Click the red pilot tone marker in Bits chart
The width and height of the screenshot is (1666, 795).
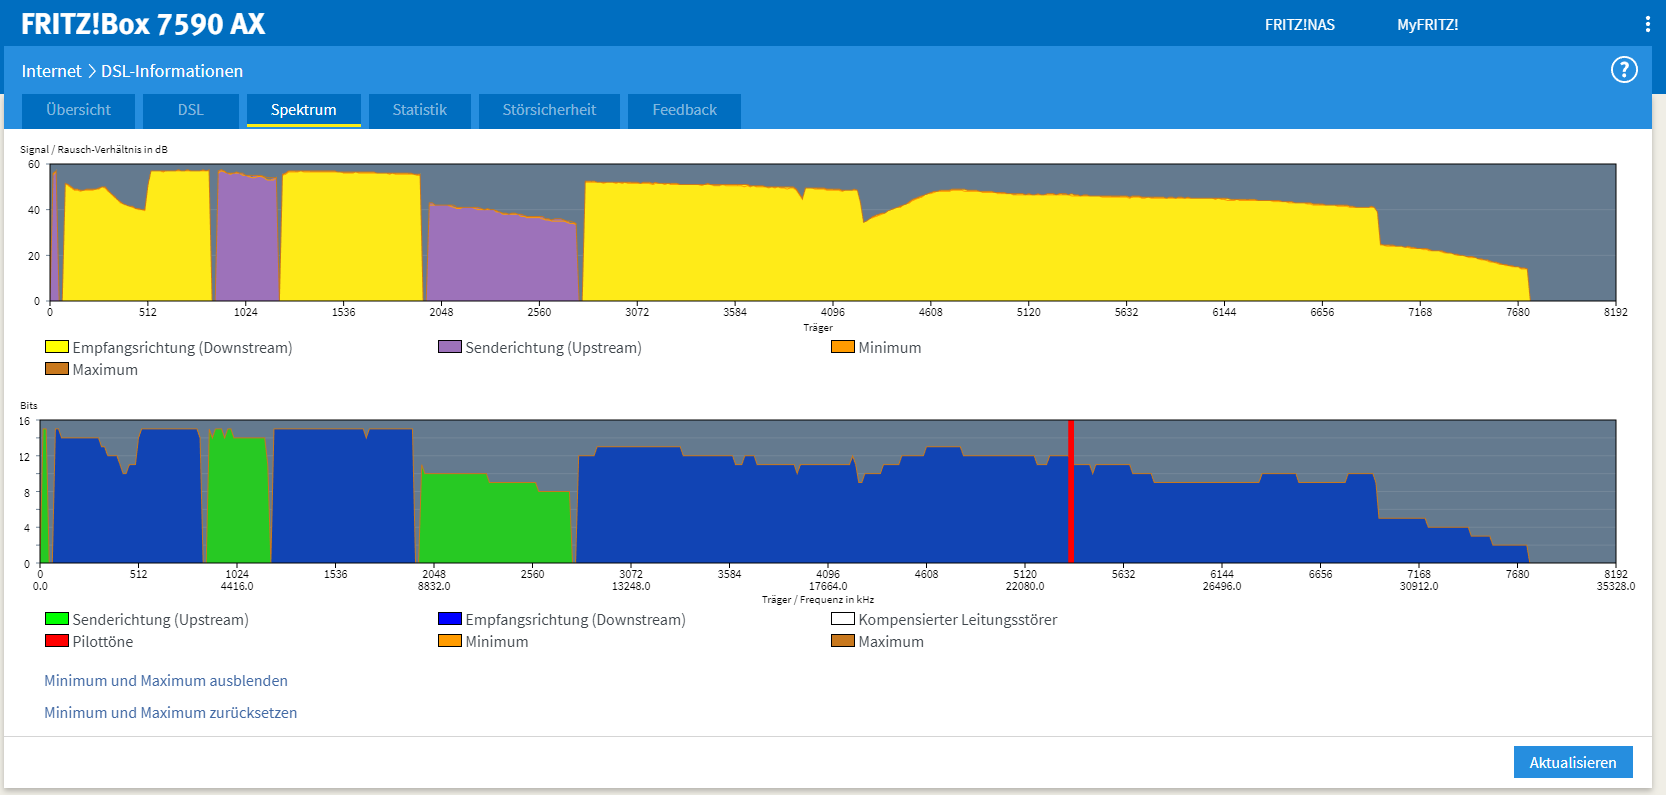[x=1071, y=491]
